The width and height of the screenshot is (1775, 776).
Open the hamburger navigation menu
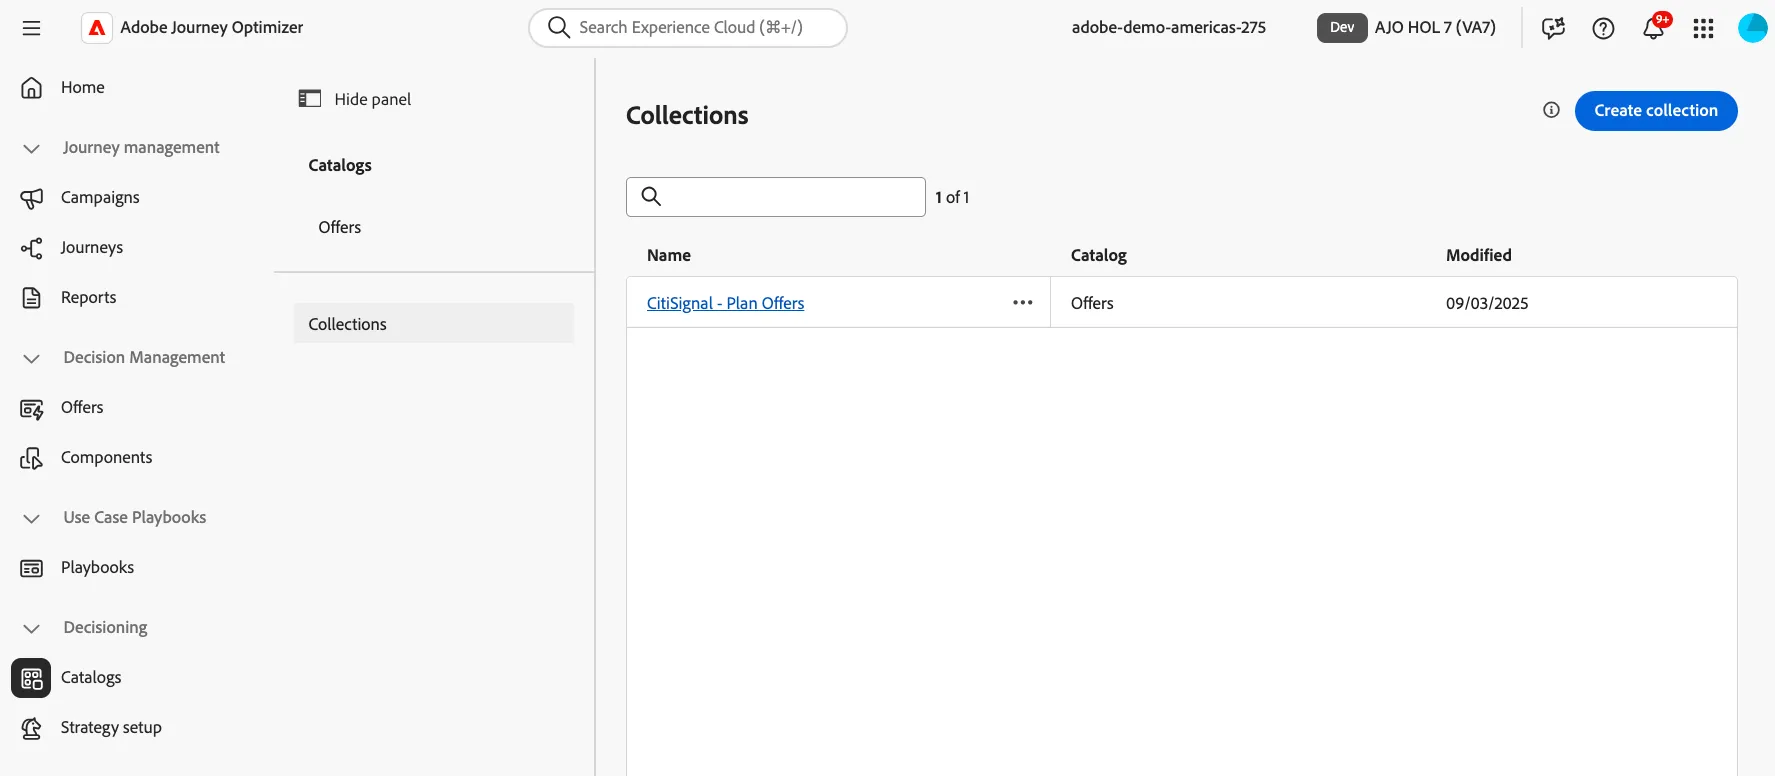[32, 28]
